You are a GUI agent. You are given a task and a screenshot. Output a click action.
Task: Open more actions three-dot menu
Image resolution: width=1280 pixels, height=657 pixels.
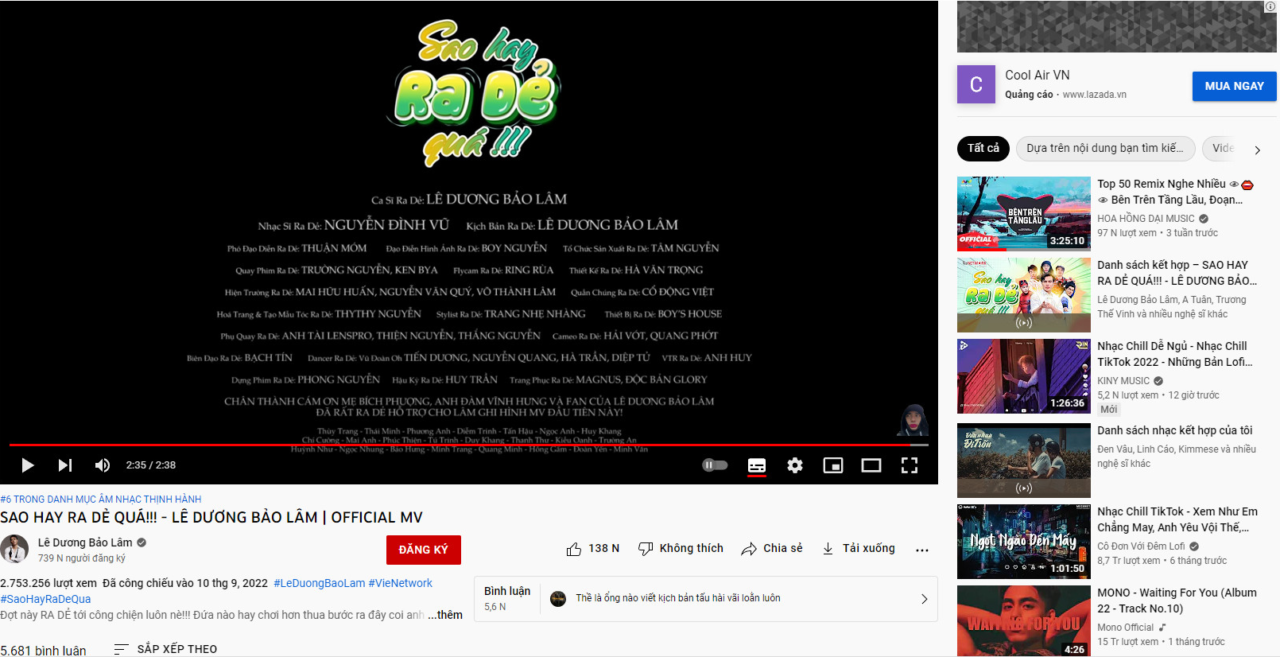(922, 549)
